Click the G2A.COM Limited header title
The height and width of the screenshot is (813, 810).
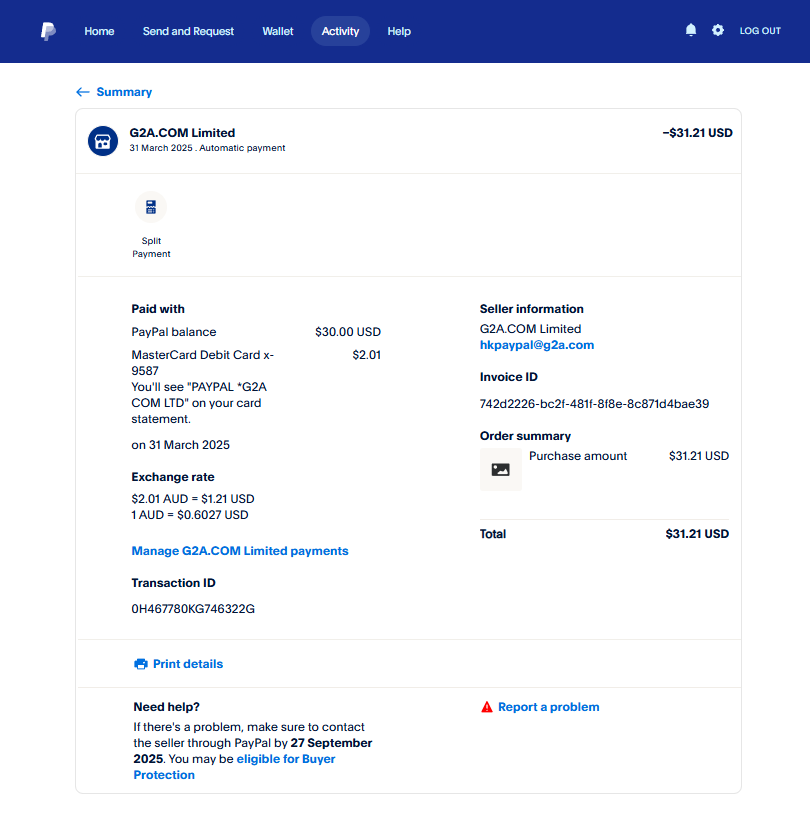pyautogui.click(x=182, y=133)
